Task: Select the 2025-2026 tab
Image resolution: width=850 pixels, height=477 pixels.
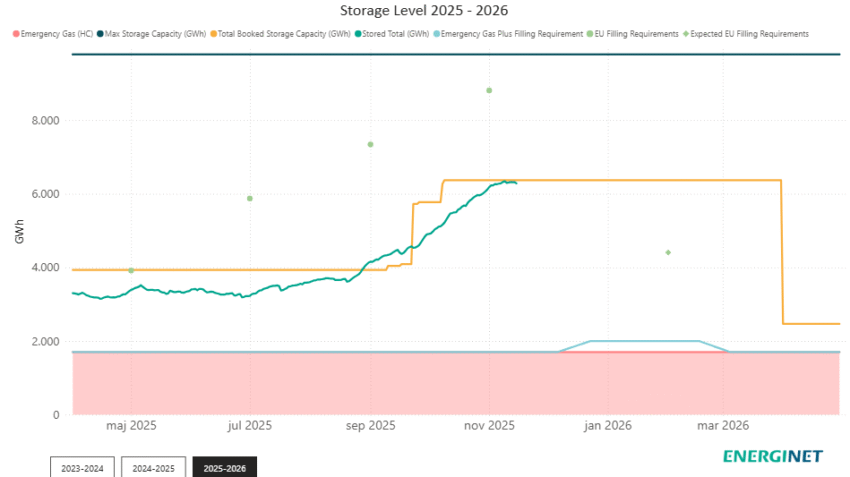Action: click(x=224, y=467)
